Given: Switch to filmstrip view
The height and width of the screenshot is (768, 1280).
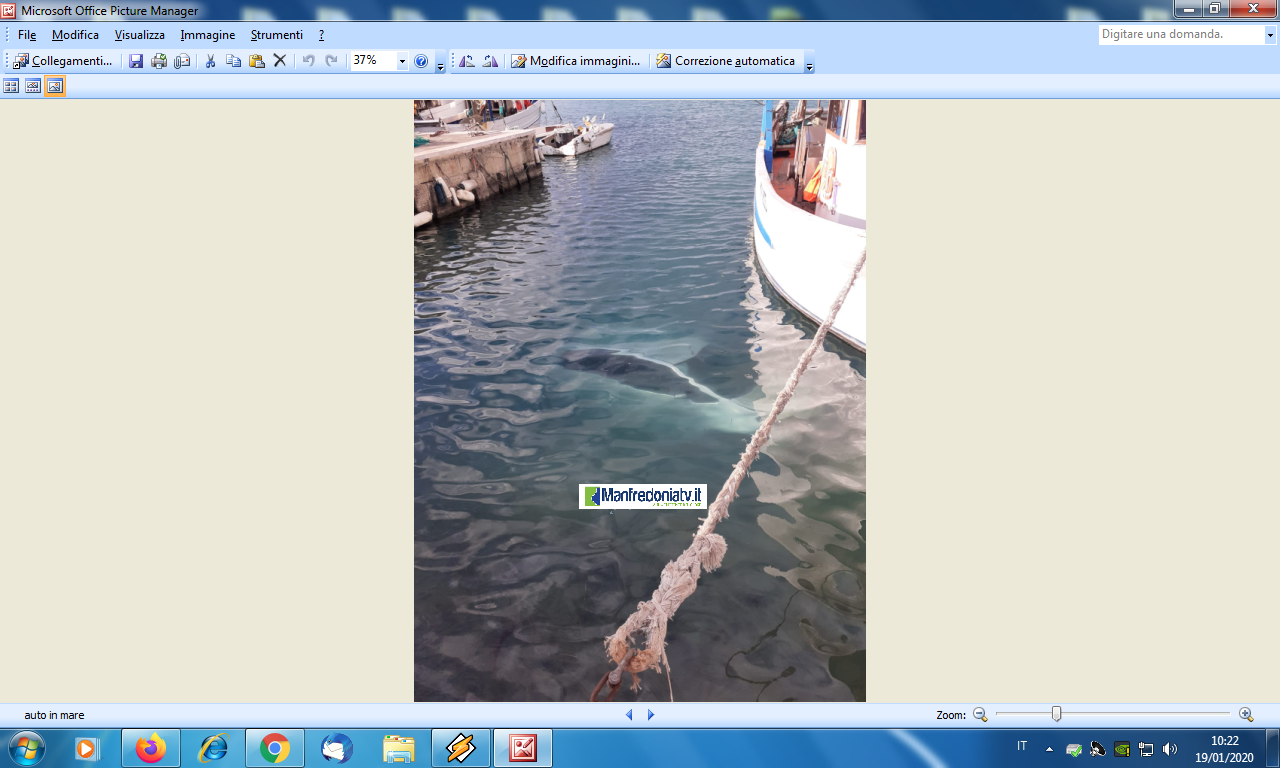Looking at the screenshot, I should coord(33,86).
